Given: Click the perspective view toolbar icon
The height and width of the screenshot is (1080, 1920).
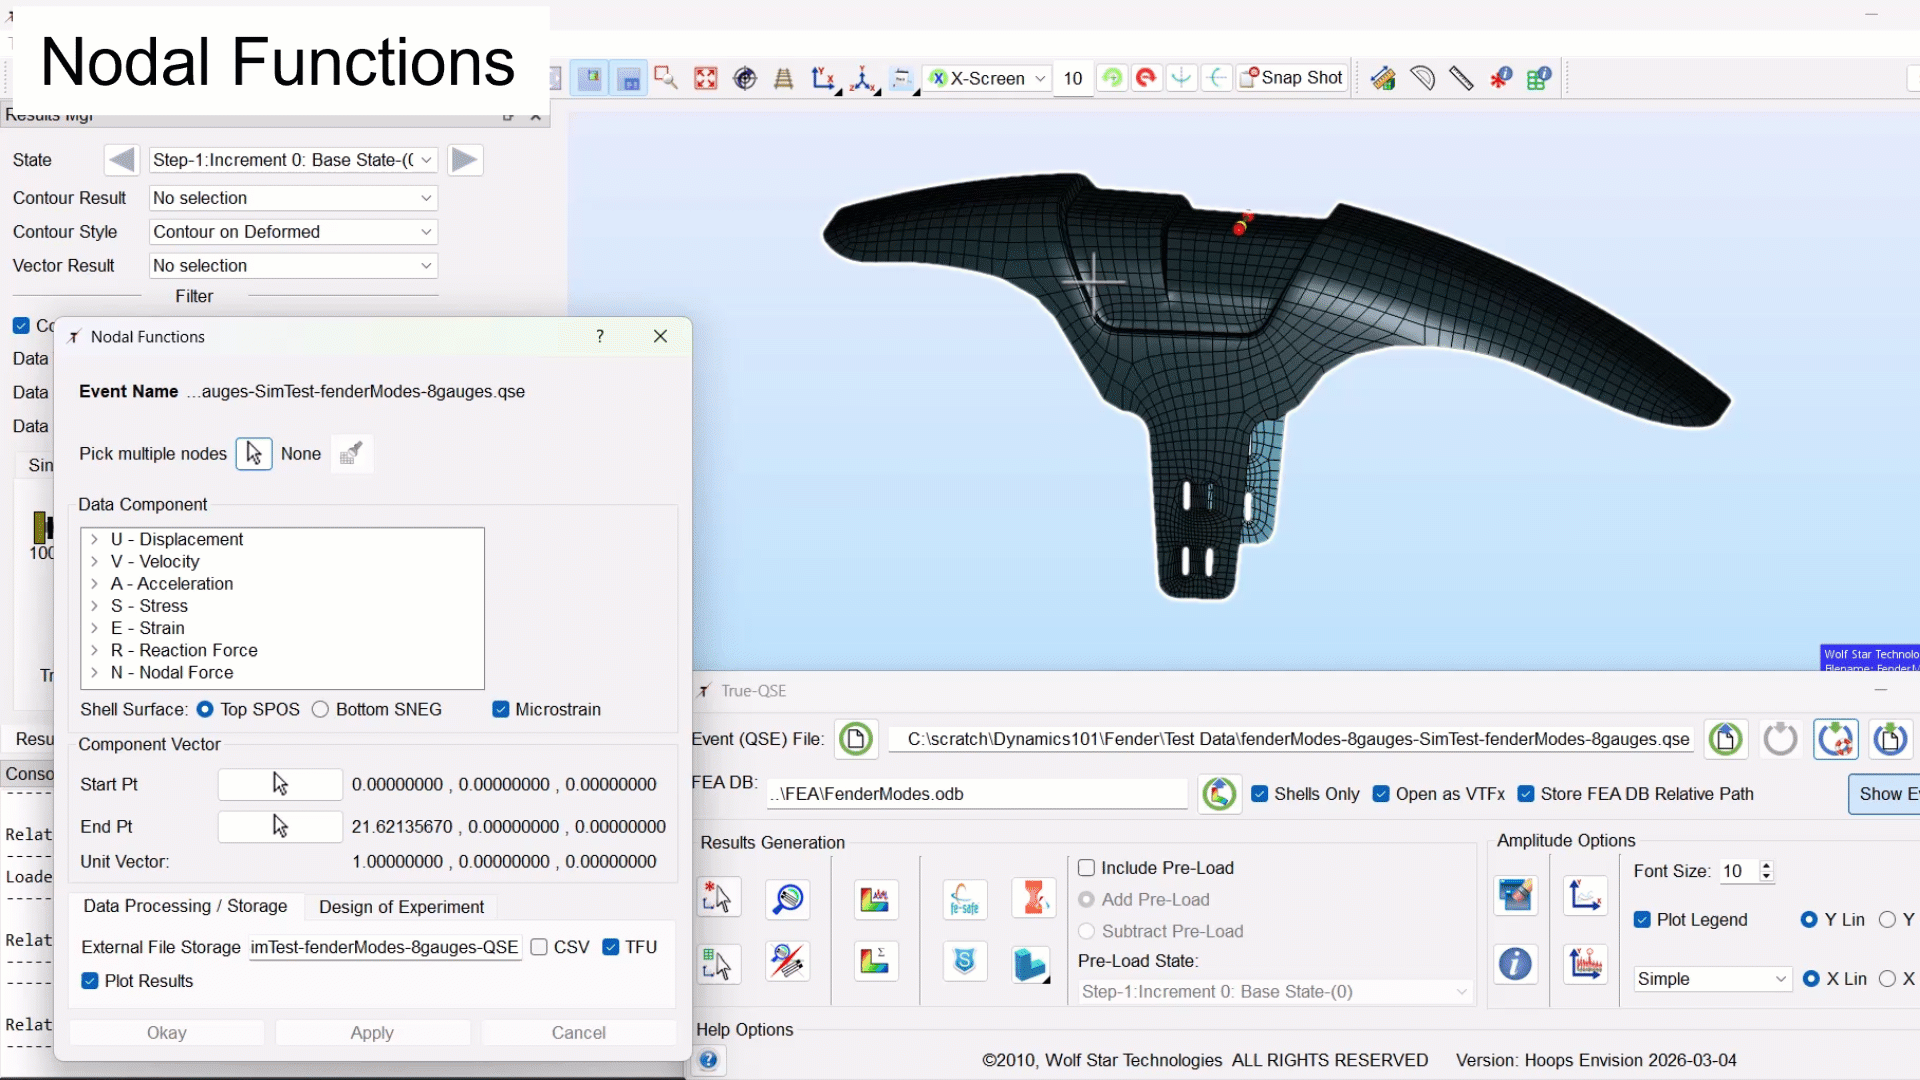Looking at the screenshot, I should coord(784,78).
